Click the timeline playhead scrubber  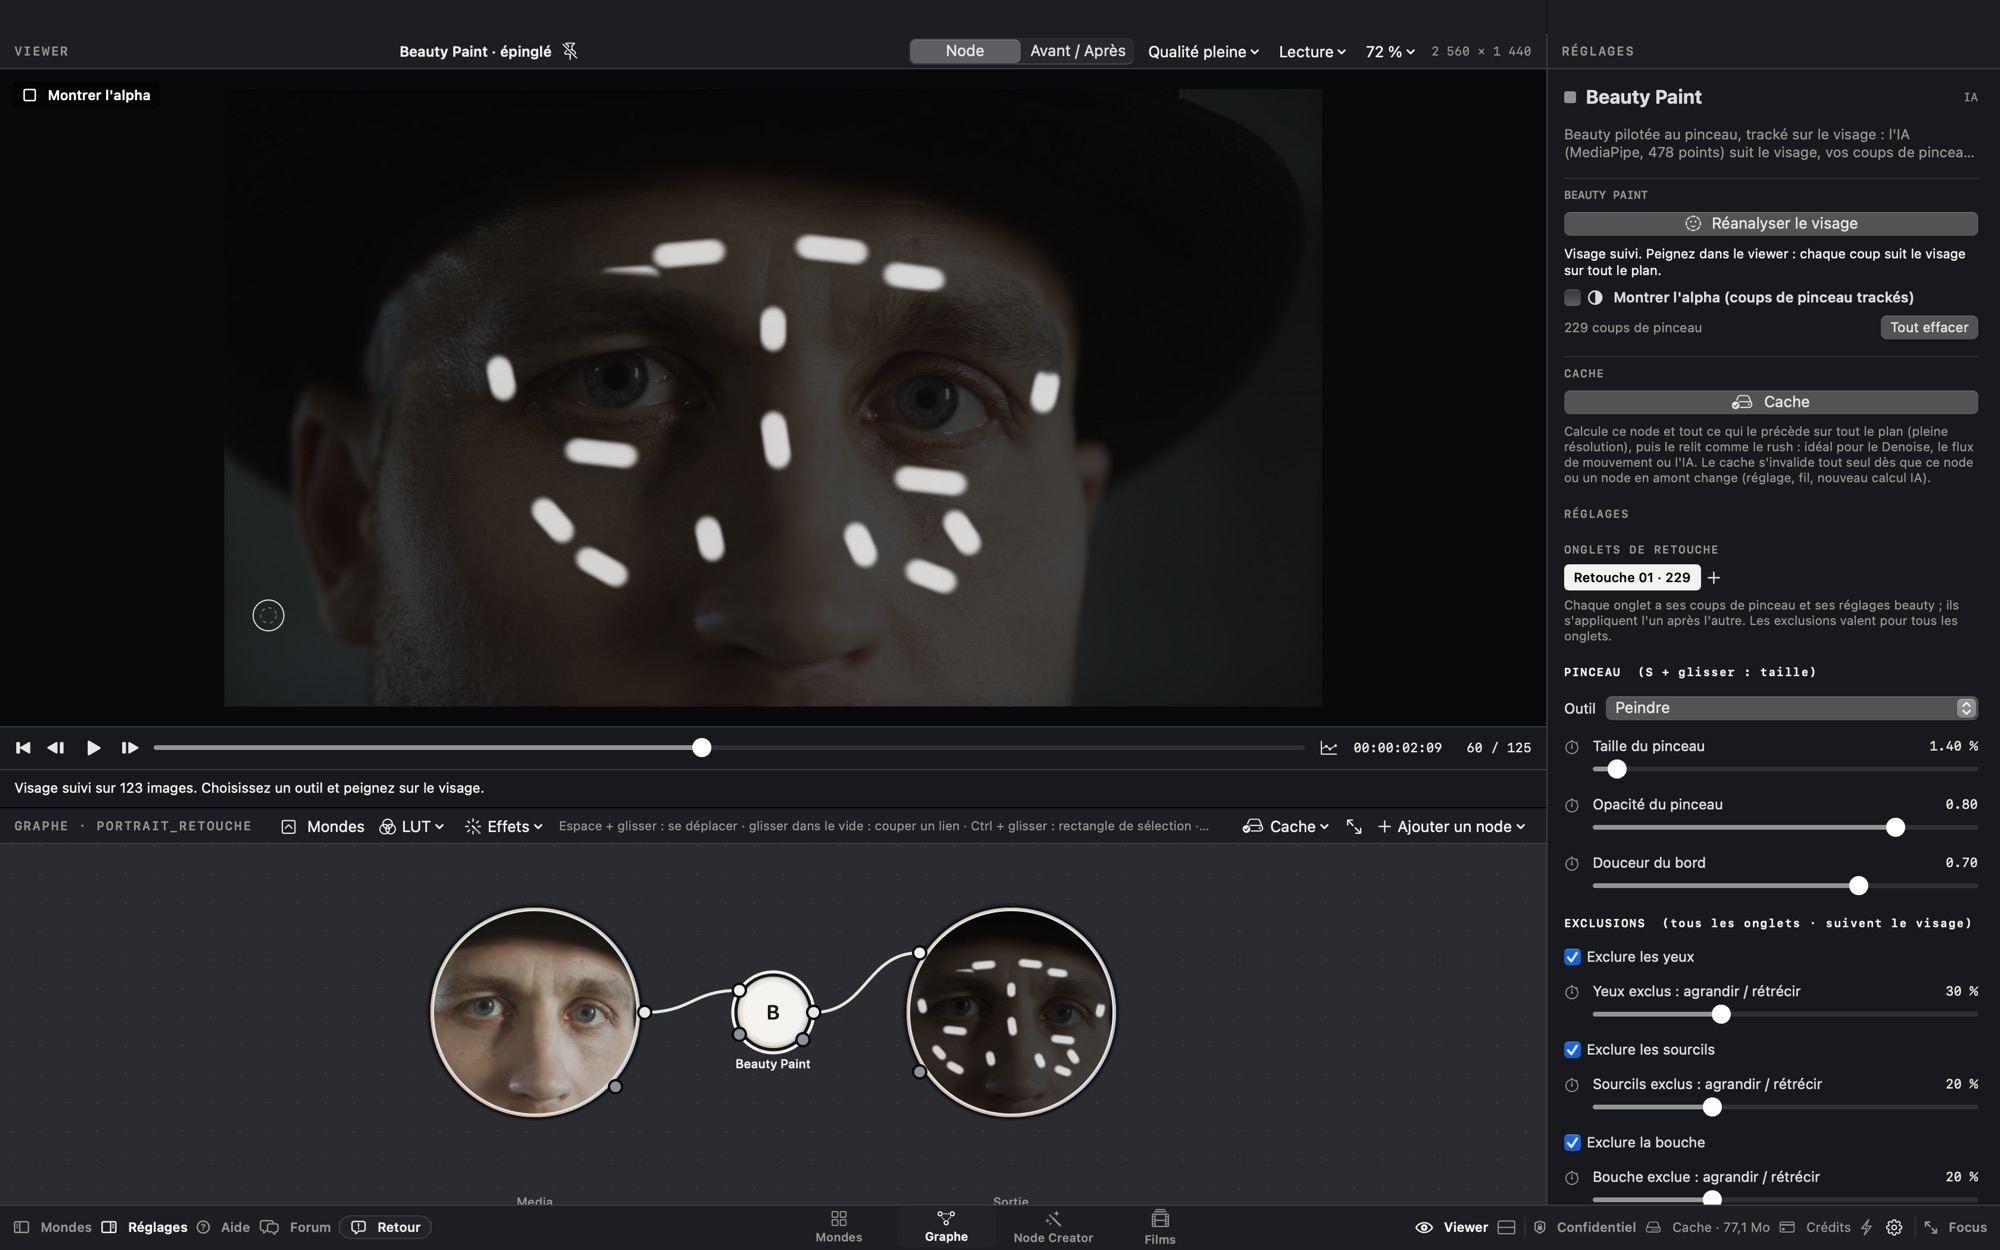coord(702,748)
